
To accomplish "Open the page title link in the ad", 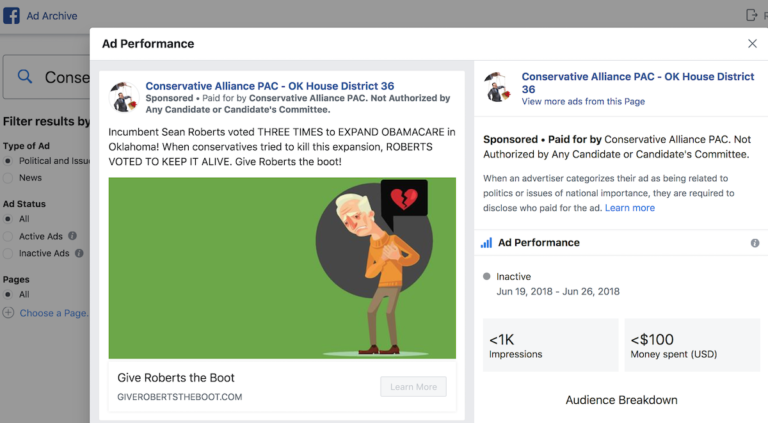I will point(269,86).
